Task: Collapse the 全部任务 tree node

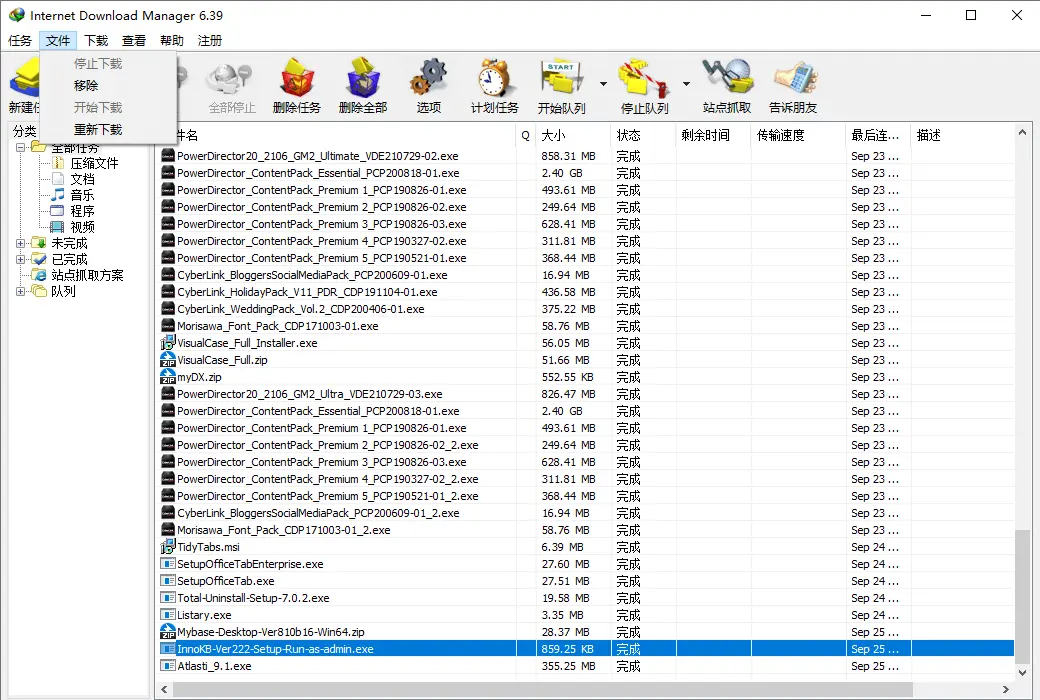Action: pos(21,147)
